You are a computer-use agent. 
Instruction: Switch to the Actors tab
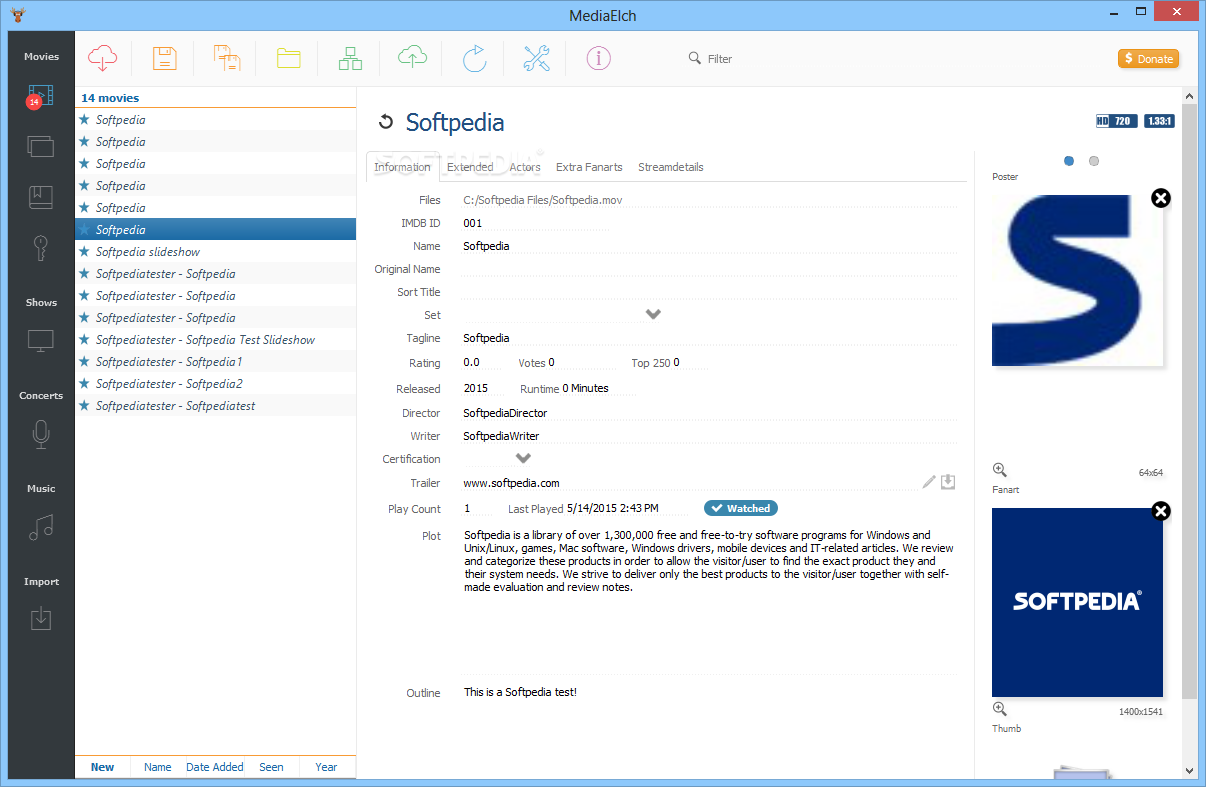click(525, 167)
